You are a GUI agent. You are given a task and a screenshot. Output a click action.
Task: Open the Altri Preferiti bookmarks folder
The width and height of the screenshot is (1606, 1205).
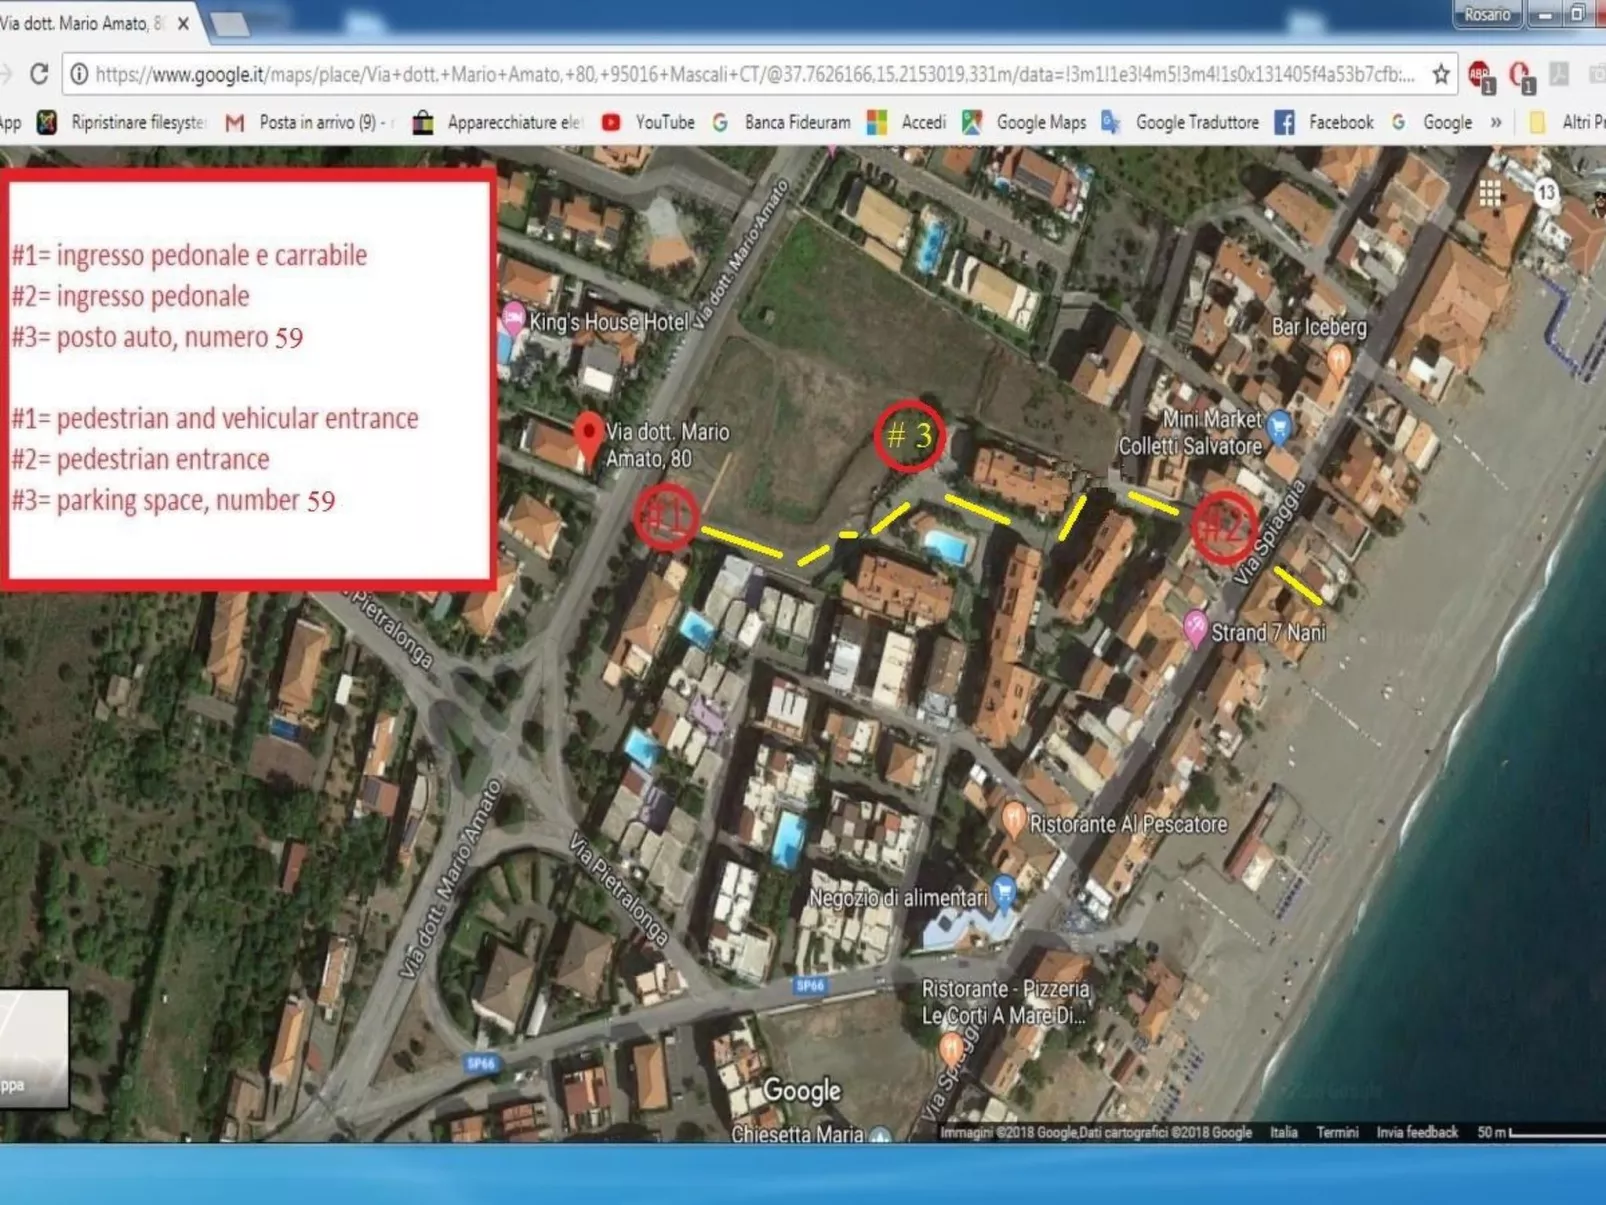click(1563, 122)
